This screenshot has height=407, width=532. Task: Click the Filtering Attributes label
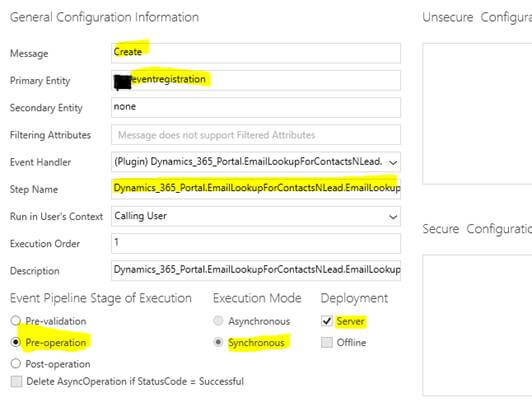[51, 135]
